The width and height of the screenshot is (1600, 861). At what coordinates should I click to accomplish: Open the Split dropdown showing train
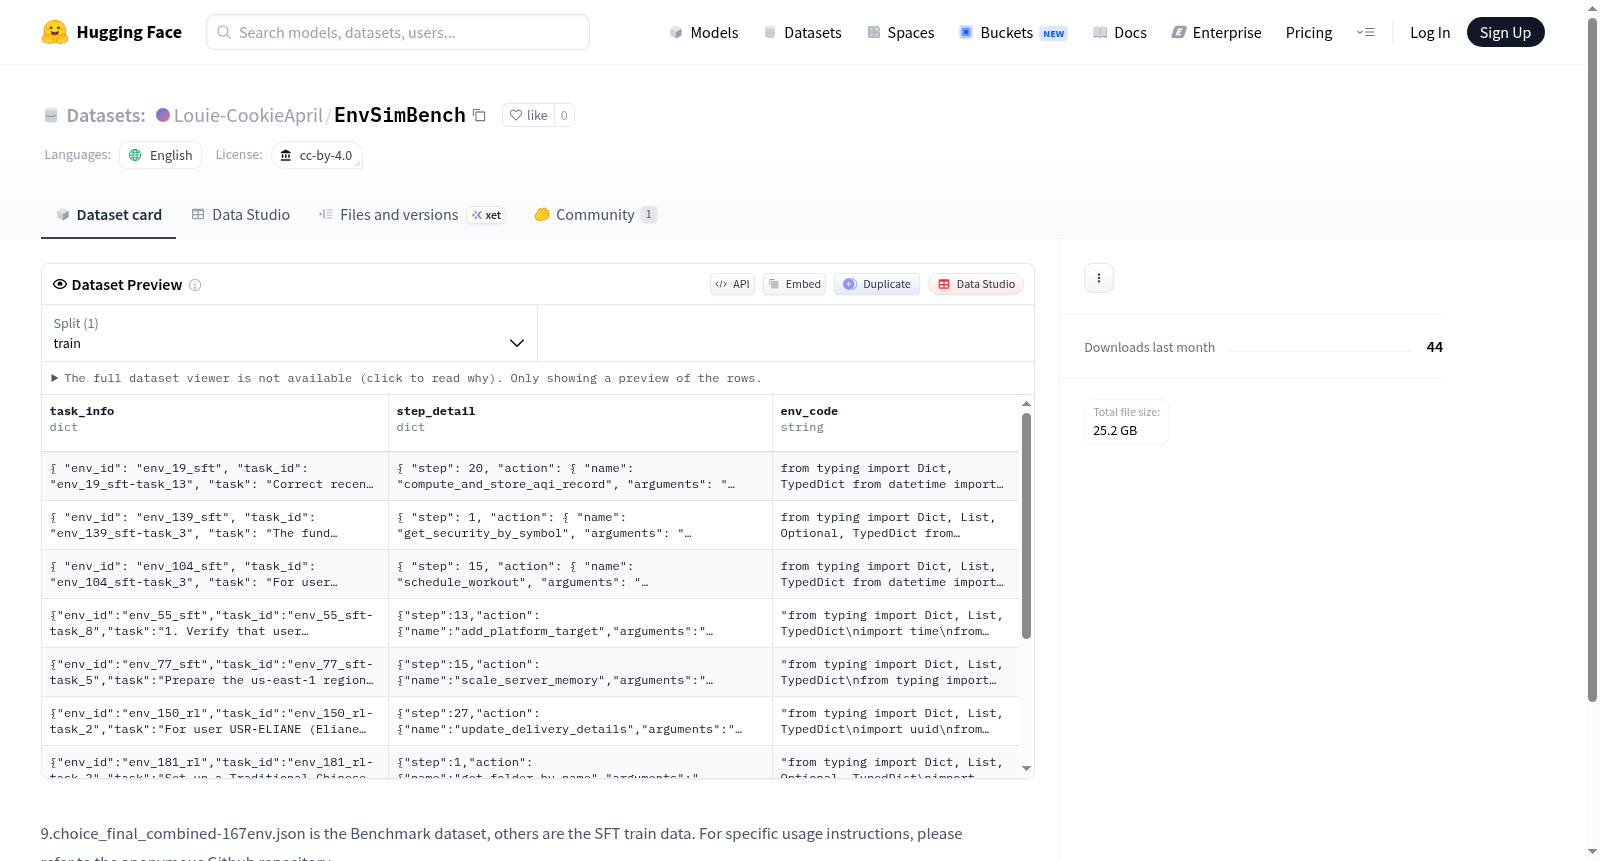point(289,333)
